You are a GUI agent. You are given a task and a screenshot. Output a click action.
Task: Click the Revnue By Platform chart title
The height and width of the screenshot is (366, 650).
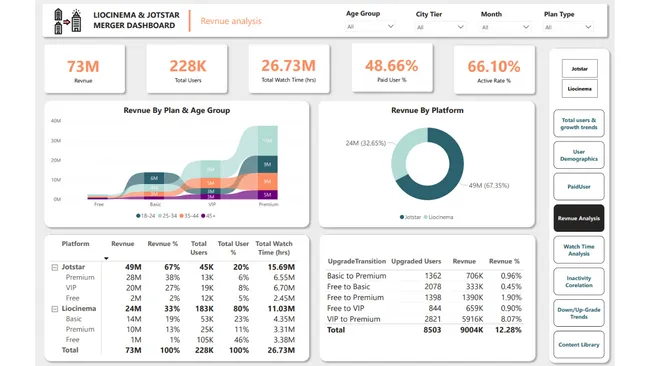click(x=427, y=110)
